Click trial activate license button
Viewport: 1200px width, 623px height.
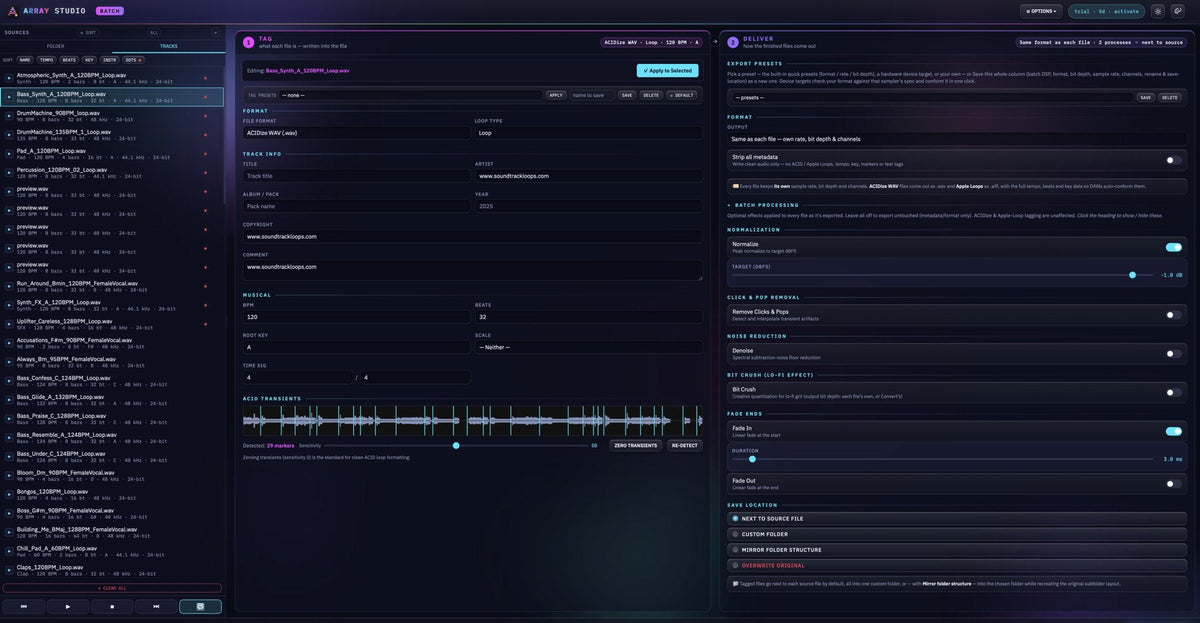(x=1107, y=11)
